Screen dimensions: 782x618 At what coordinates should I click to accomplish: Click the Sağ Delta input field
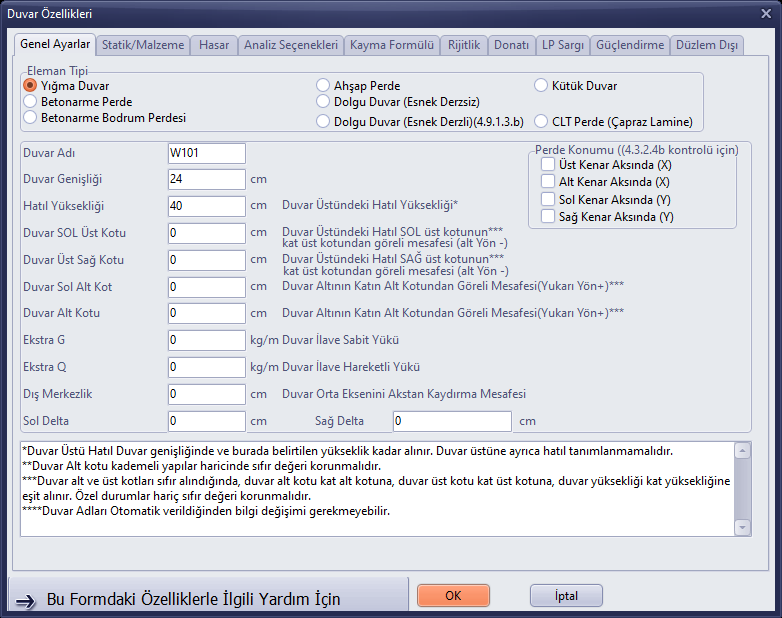click(452, 421)
